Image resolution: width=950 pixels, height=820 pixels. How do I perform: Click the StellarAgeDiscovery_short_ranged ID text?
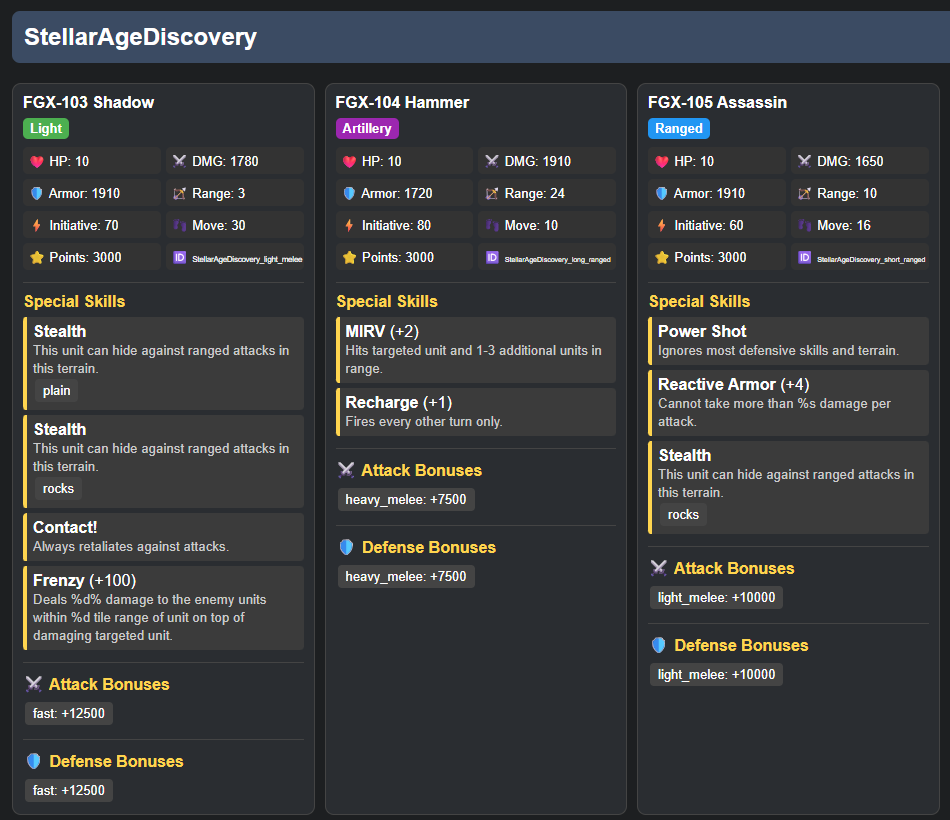871,259
